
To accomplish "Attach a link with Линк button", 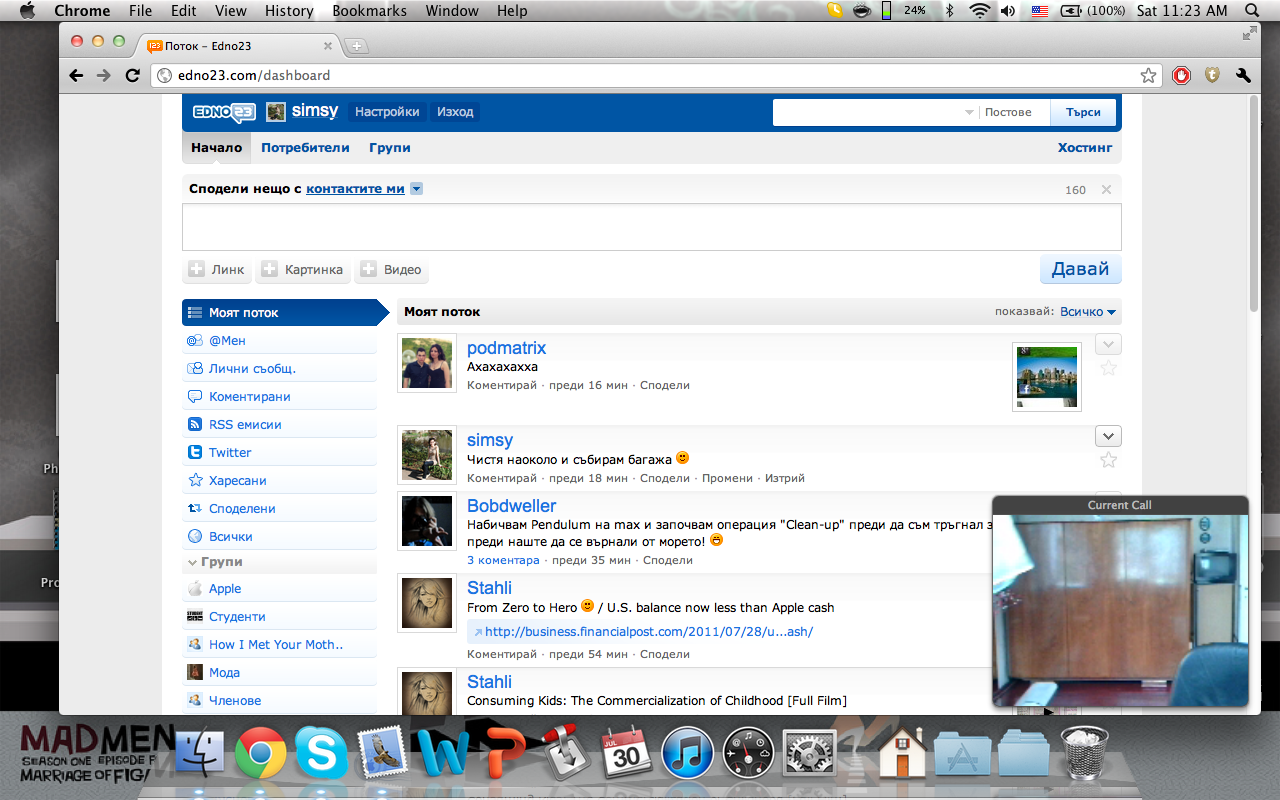I will click(x=217, y=270).
